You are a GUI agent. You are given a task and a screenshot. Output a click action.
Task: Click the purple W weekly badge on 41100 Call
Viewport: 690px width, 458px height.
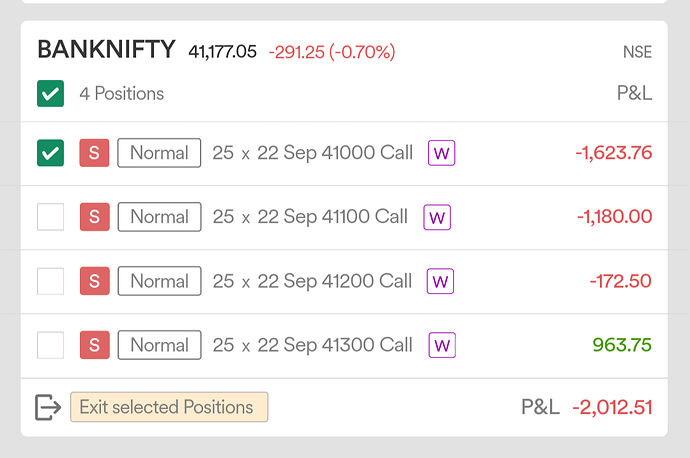click(437, 217)
